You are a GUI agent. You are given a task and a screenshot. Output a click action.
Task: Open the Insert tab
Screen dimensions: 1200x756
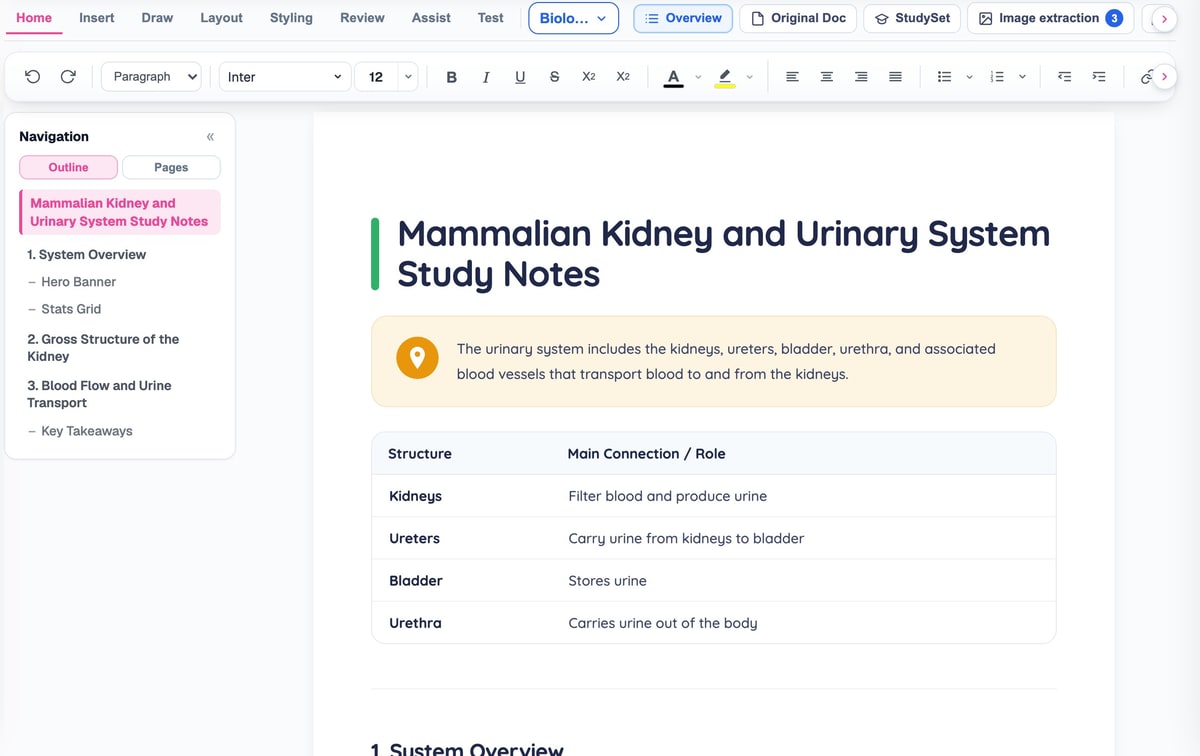coord(97,18)
